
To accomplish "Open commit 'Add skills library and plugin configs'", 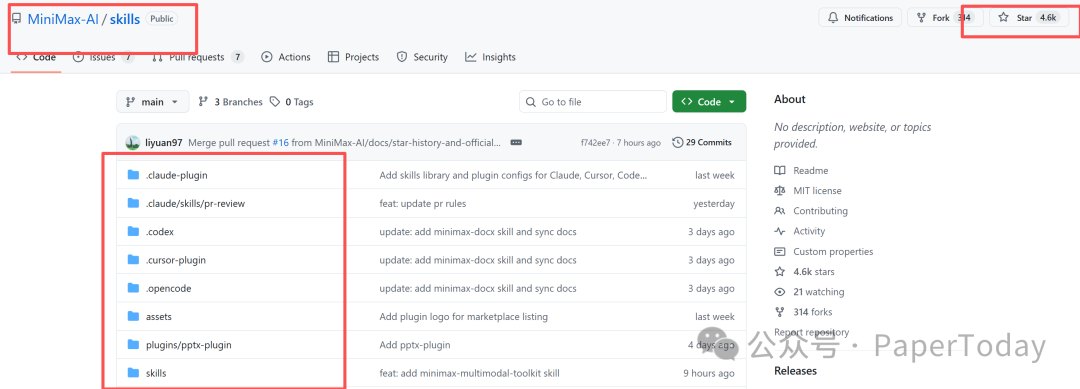I will (x=513, y=176).
